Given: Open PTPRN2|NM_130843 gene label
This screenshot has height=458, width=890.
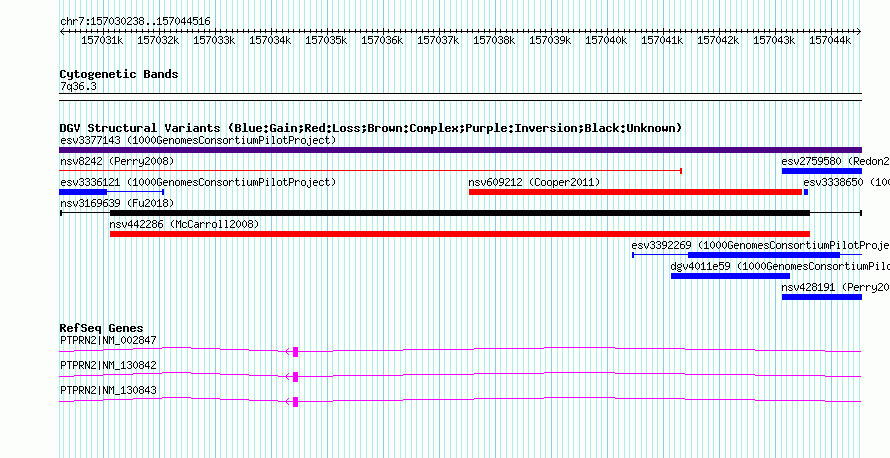Looking at the screenshot, I should click(108, 390).
